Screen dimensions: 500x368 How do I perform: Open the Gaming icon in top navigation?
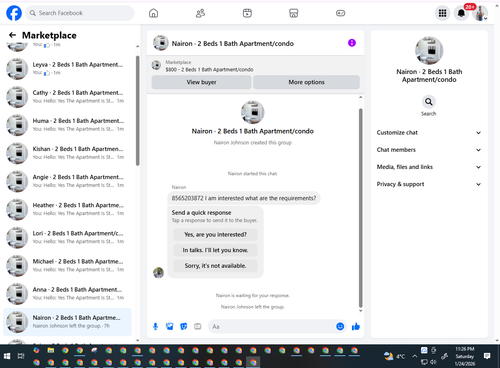pyautogui.click(x=340, y=13)
